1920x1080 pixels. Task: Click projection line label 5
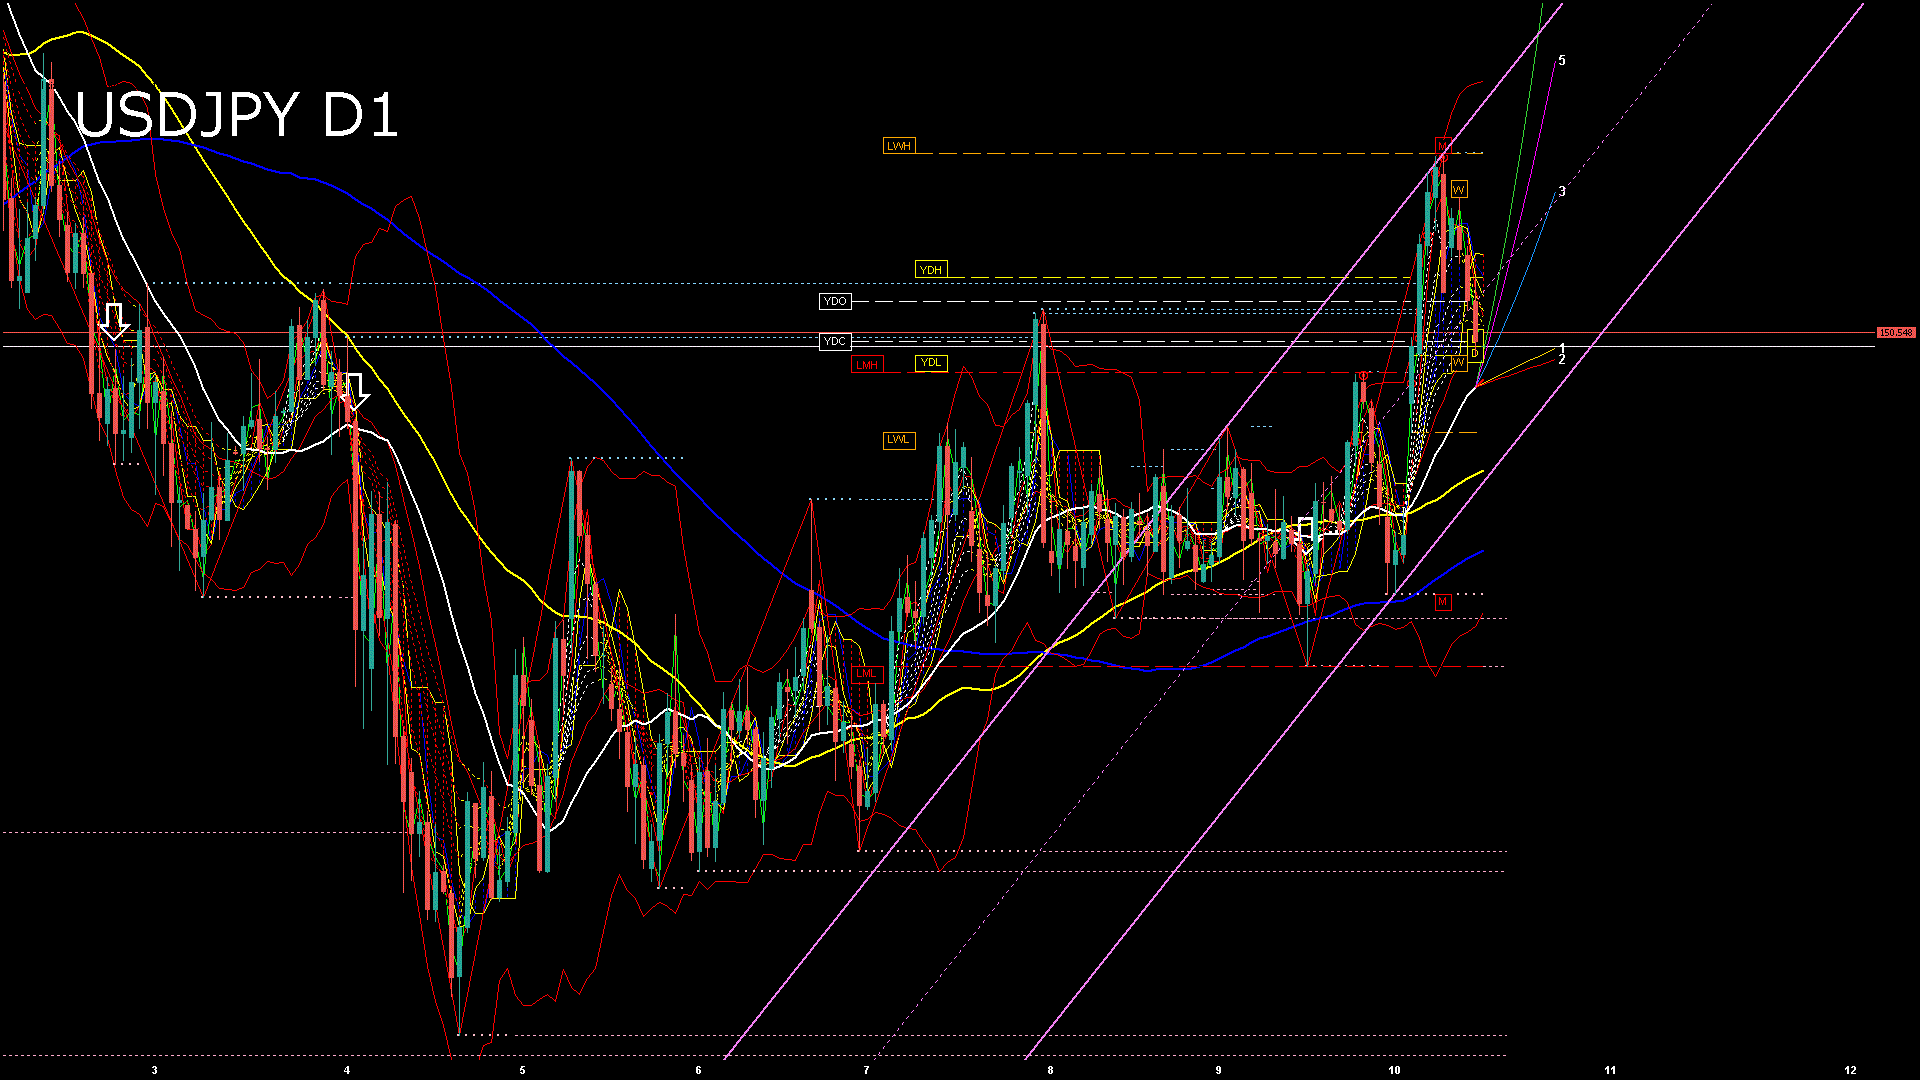coord(1562,61)
